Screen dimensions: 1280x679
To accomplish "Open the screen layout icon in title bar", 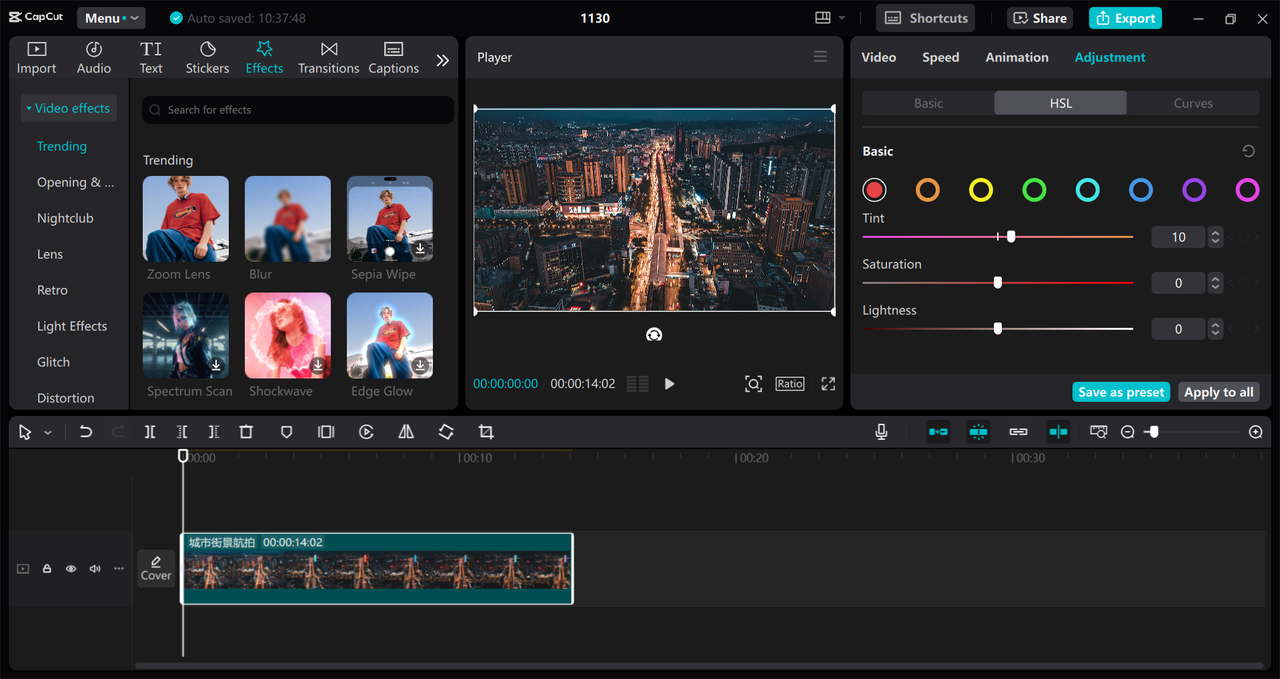I will (823, 18).
